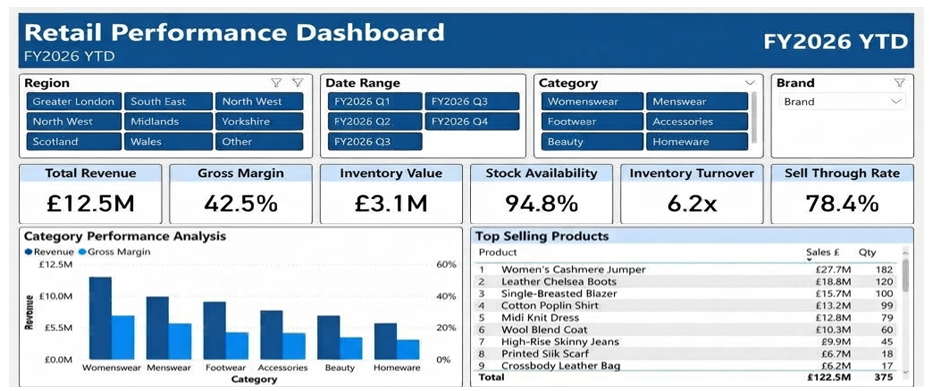930x391 pixels.
Task: Click the Date Range slicer header label
Action: pos(363,83)
